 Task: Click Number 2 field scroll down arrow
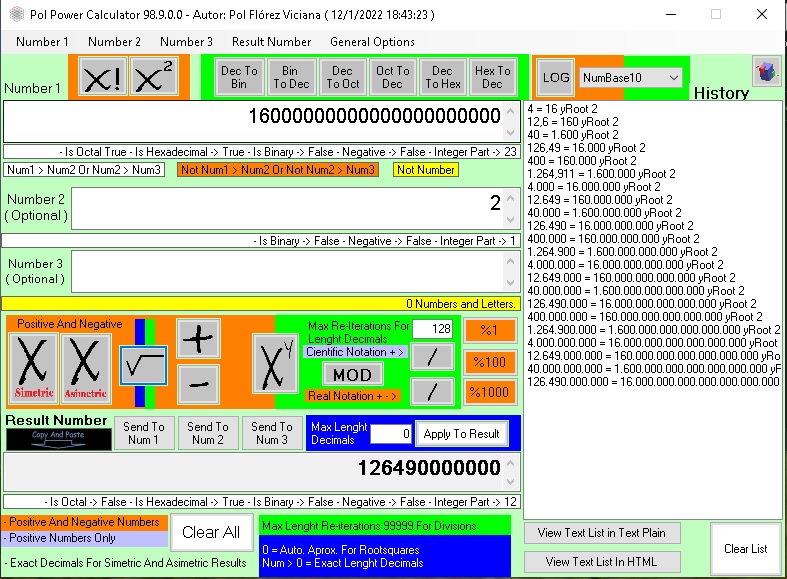point(511,220)
